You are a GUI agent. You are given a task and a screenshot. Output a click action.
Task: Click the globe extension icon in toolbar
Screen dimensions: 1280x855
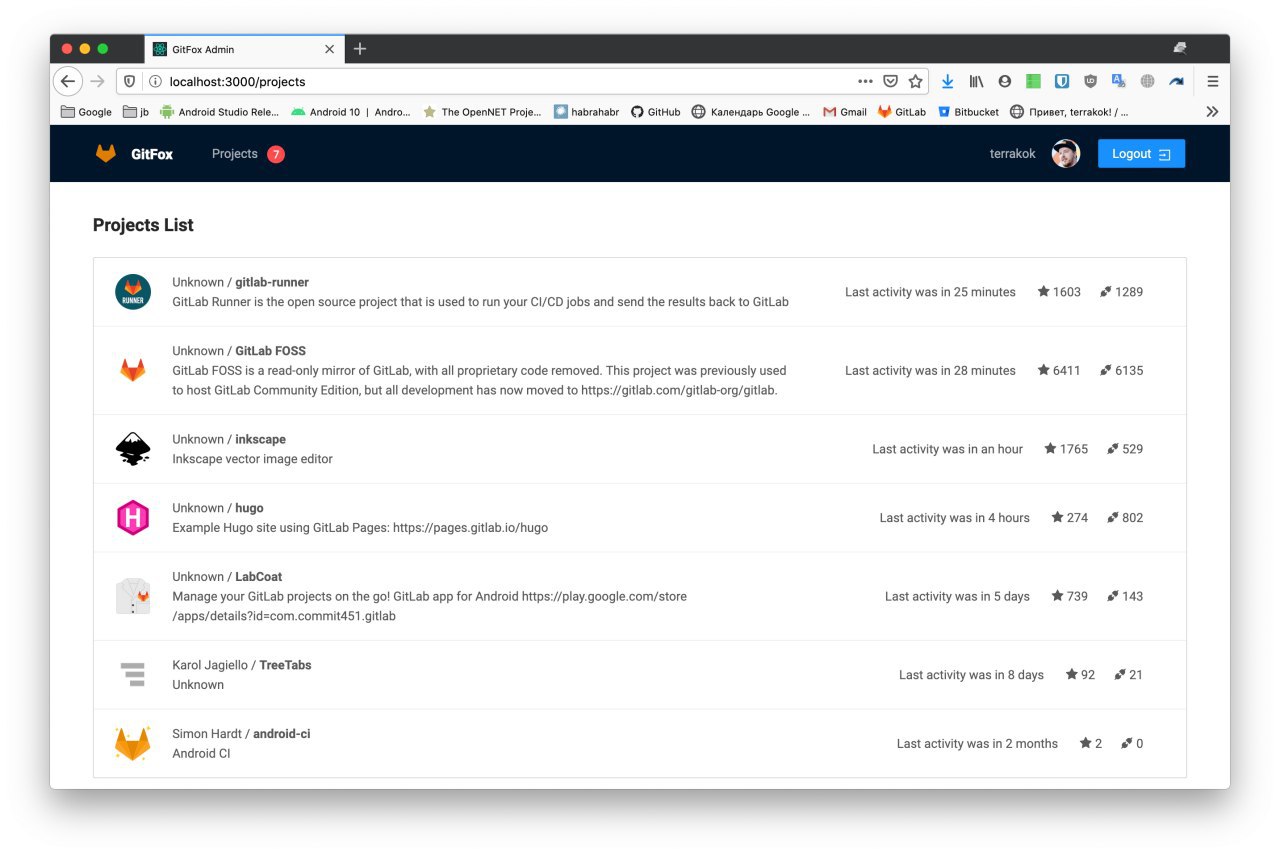(x=1148, y=82)
